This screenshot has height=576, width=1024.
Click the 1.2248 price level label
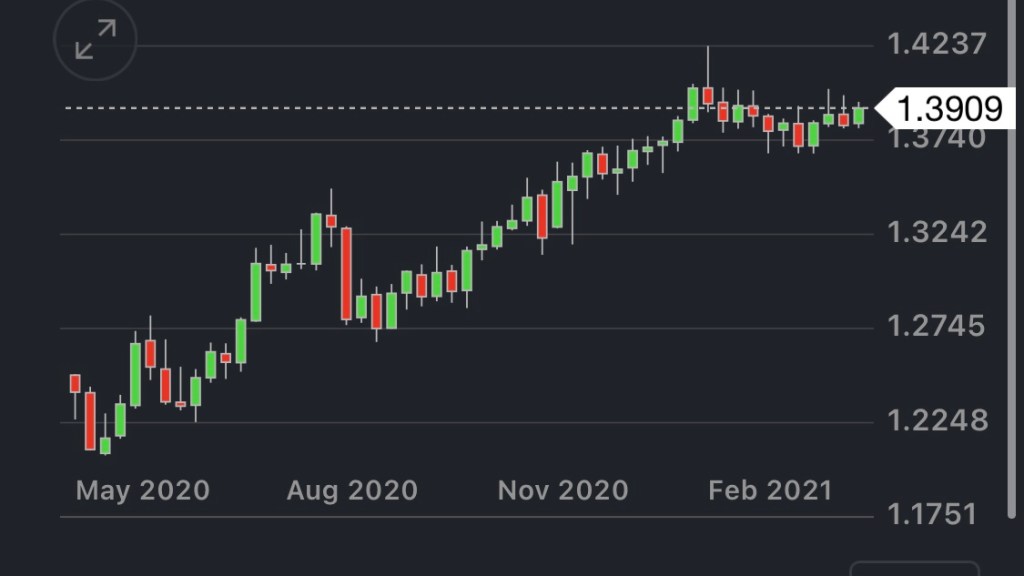[x=937, y=421]
